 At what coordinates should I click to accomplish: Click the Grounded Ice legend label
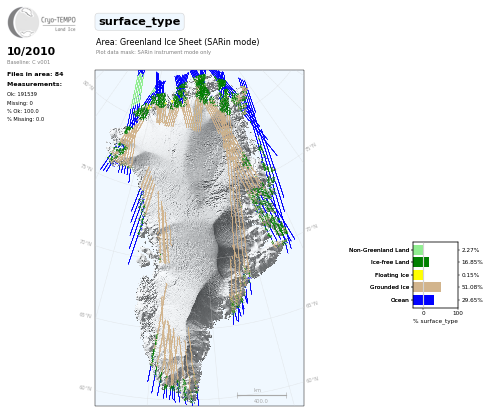click(x=389, y=287)
